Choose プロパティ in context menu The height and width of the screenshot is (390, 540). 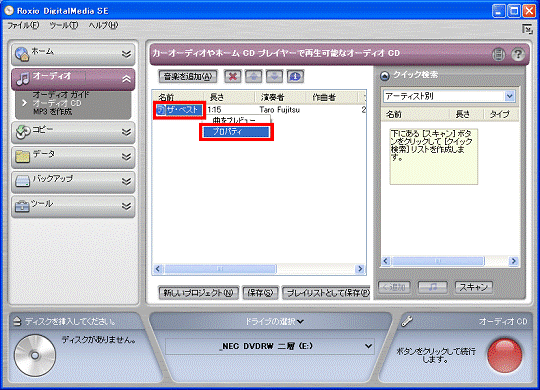[236, 132]
